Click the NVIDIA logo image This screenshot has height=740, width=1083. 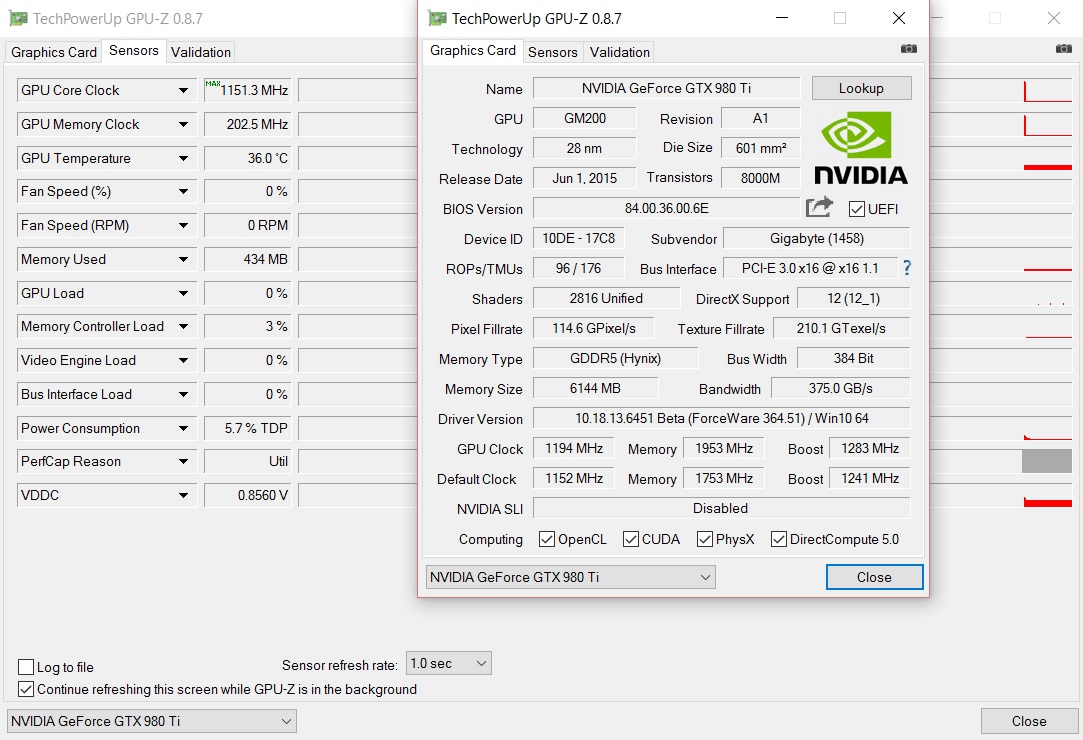pyautogui.click(x=860, y=149)
